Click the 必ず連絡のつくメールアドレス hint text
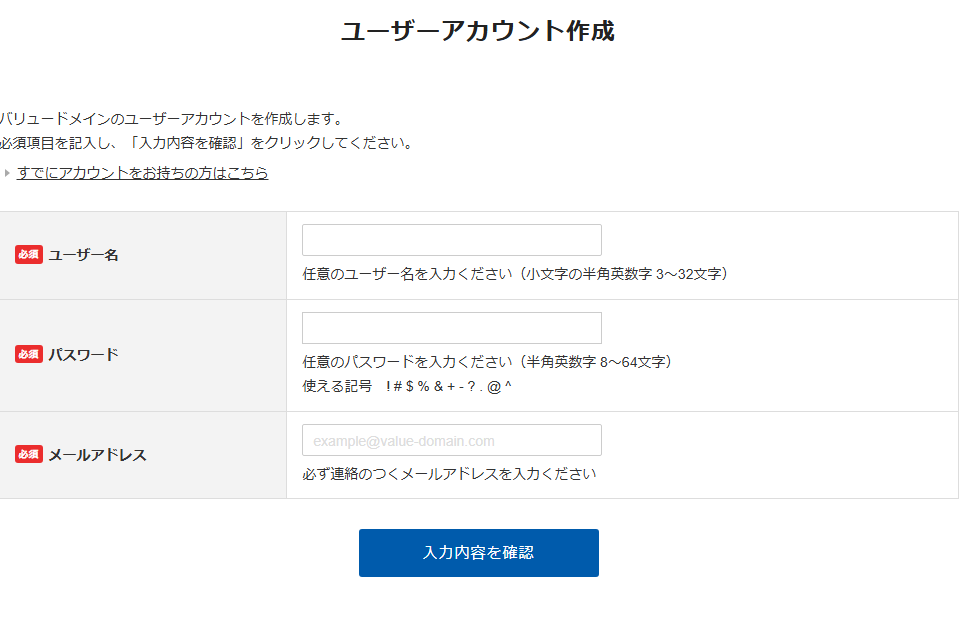This screenshot has width=965, height=626. [x=449, y=474]
